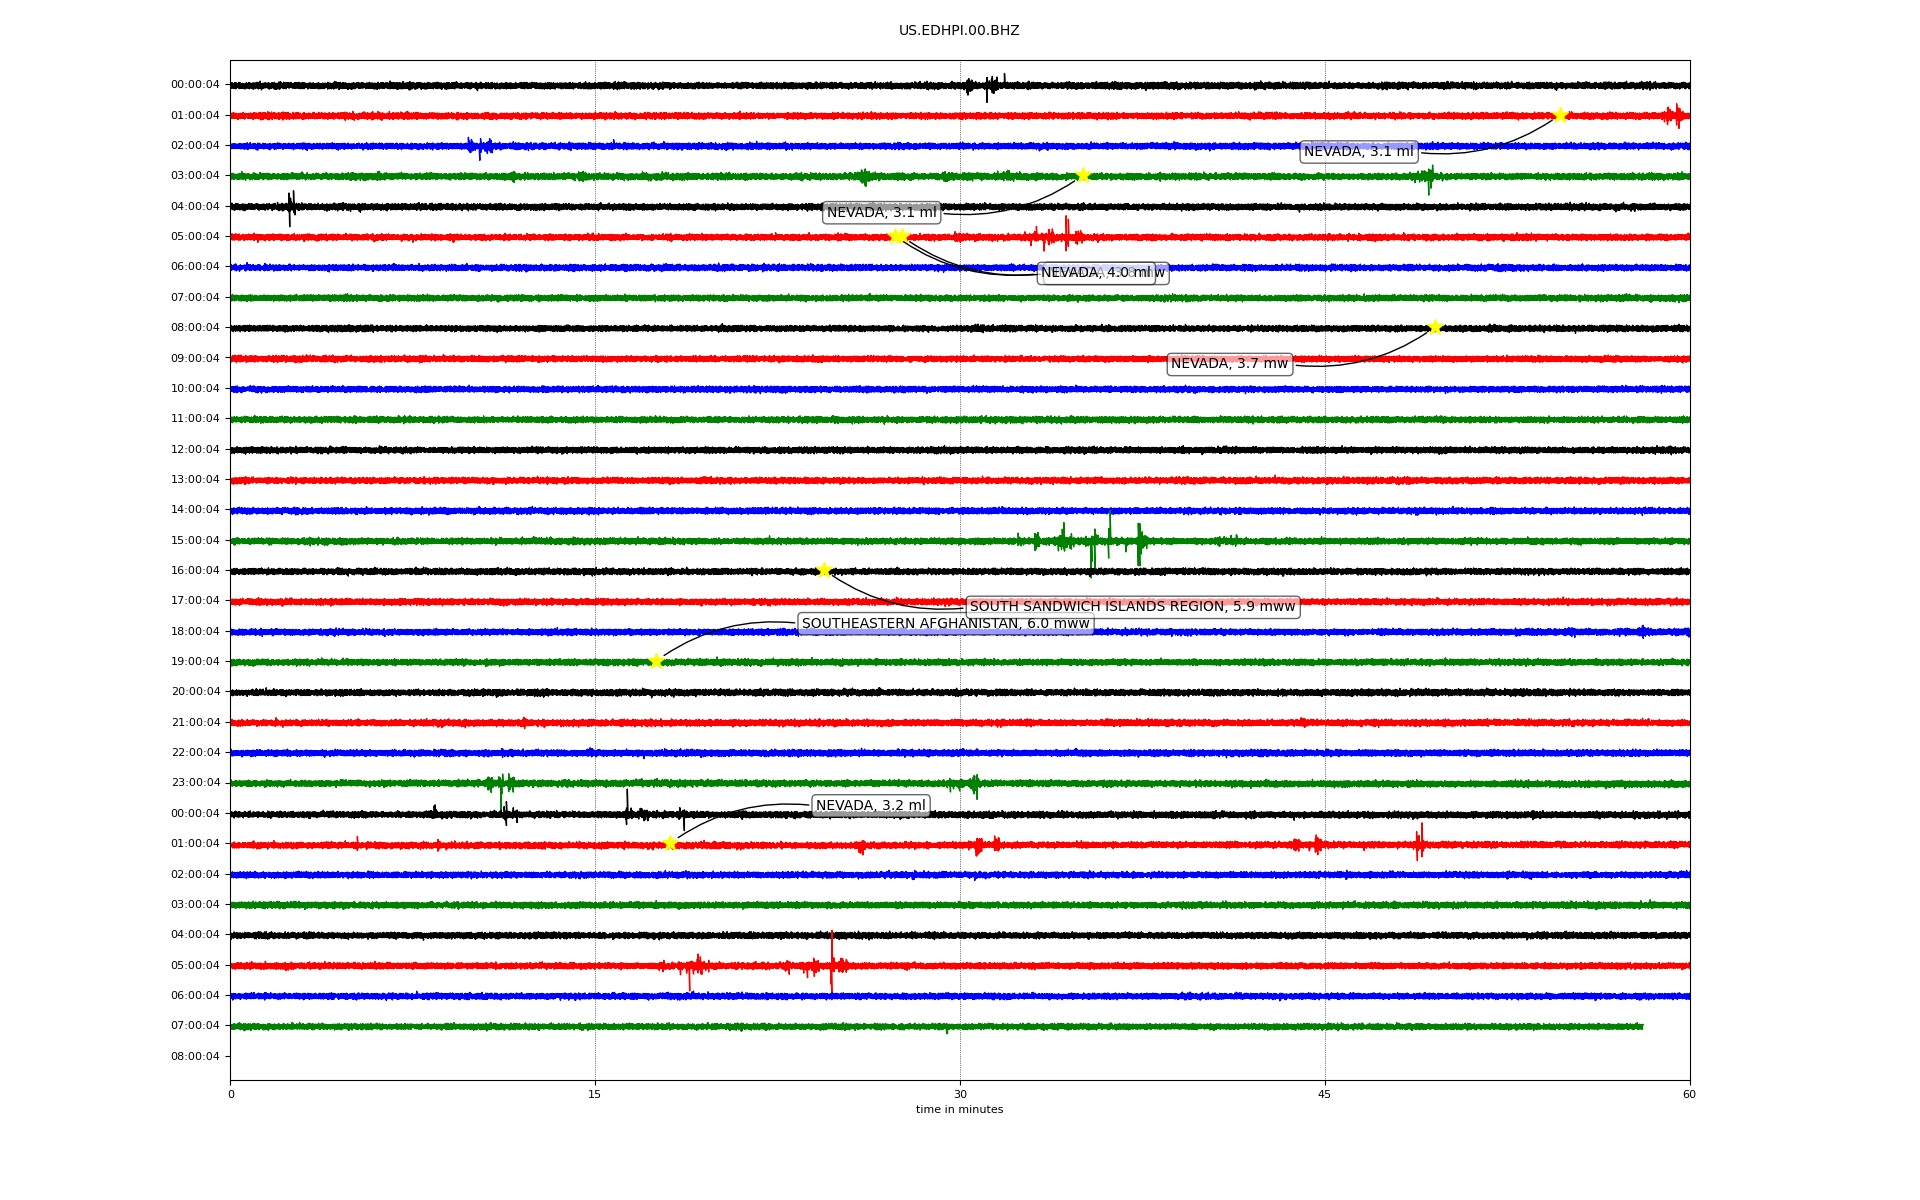This screenshot has height=1200, width=1920.
Task: Click the 23:00:04 time label
Action: coord(195,782)
